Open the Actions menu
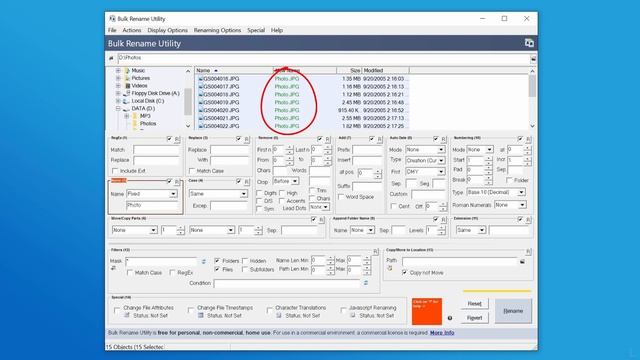This screenshot has width=640, height=360. click(131, 30)
